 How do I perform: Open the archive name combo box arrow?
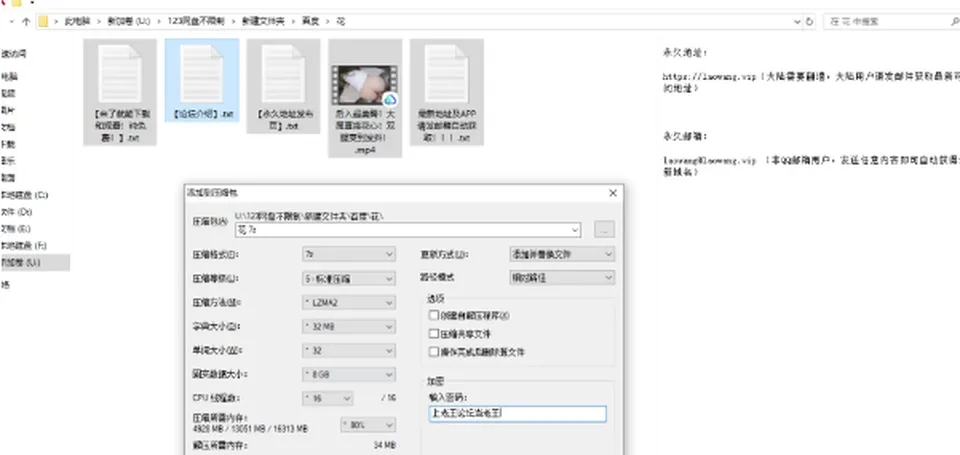point(574,230)
